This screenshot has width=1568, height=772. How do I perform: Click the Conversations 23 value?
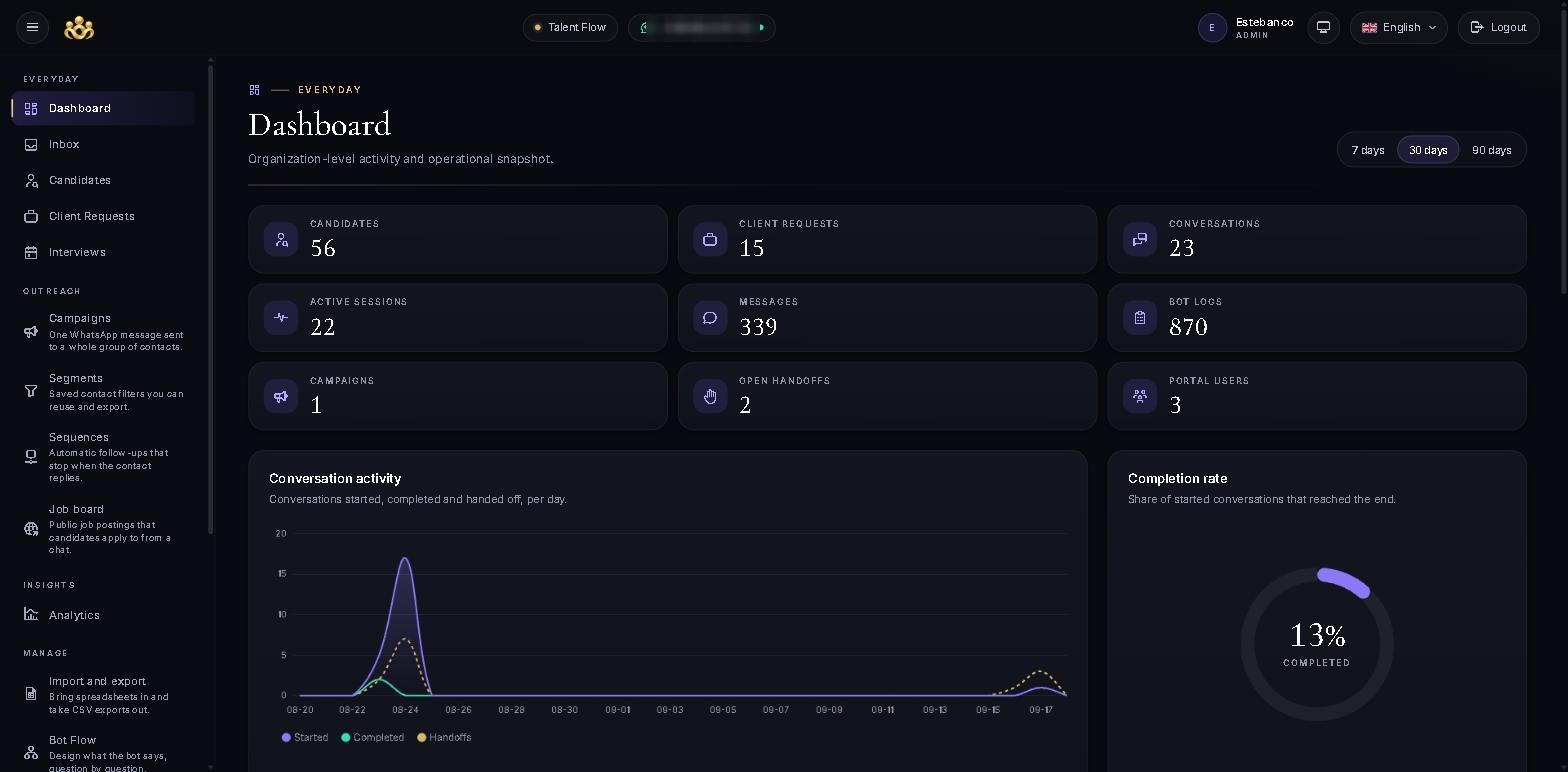click(1182, 248)
